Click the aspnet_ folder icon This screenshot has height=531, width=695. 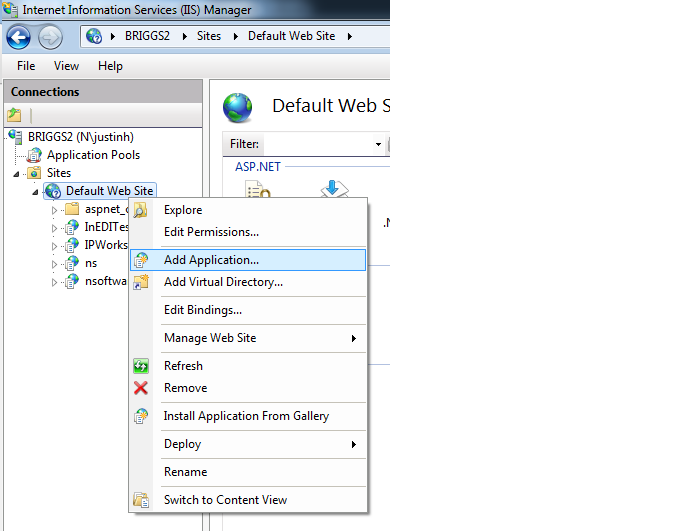(x=71, y=209)
